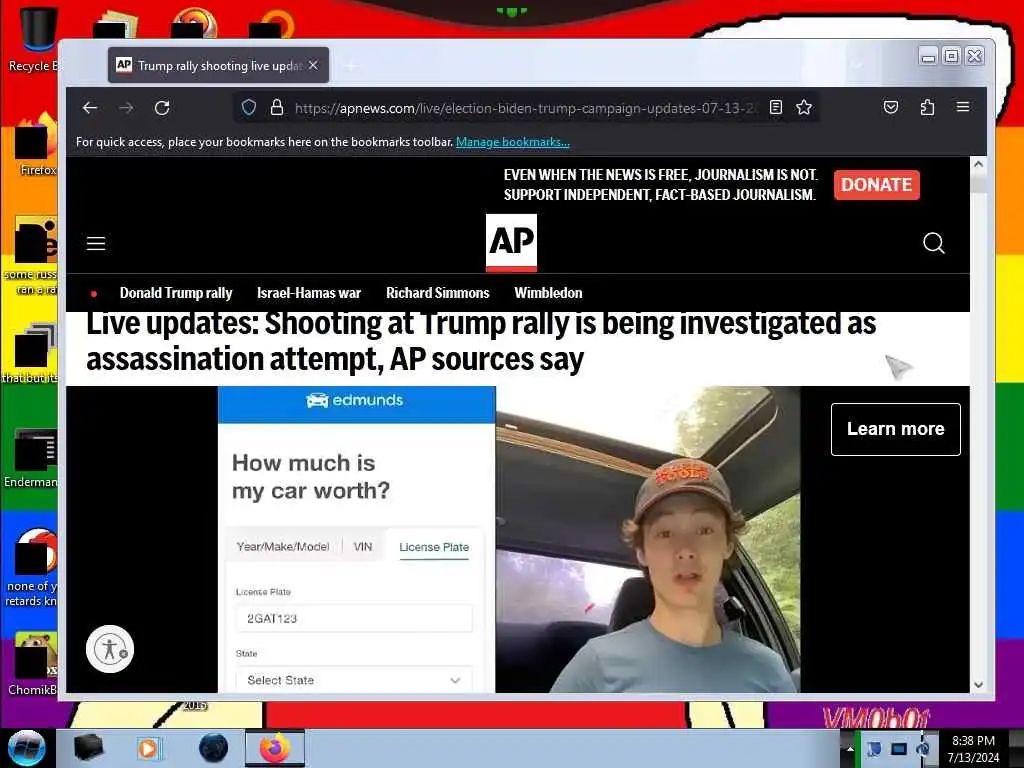Open the black pinned taskbar icon
1024x768 pixels.
tap(88, 748)
